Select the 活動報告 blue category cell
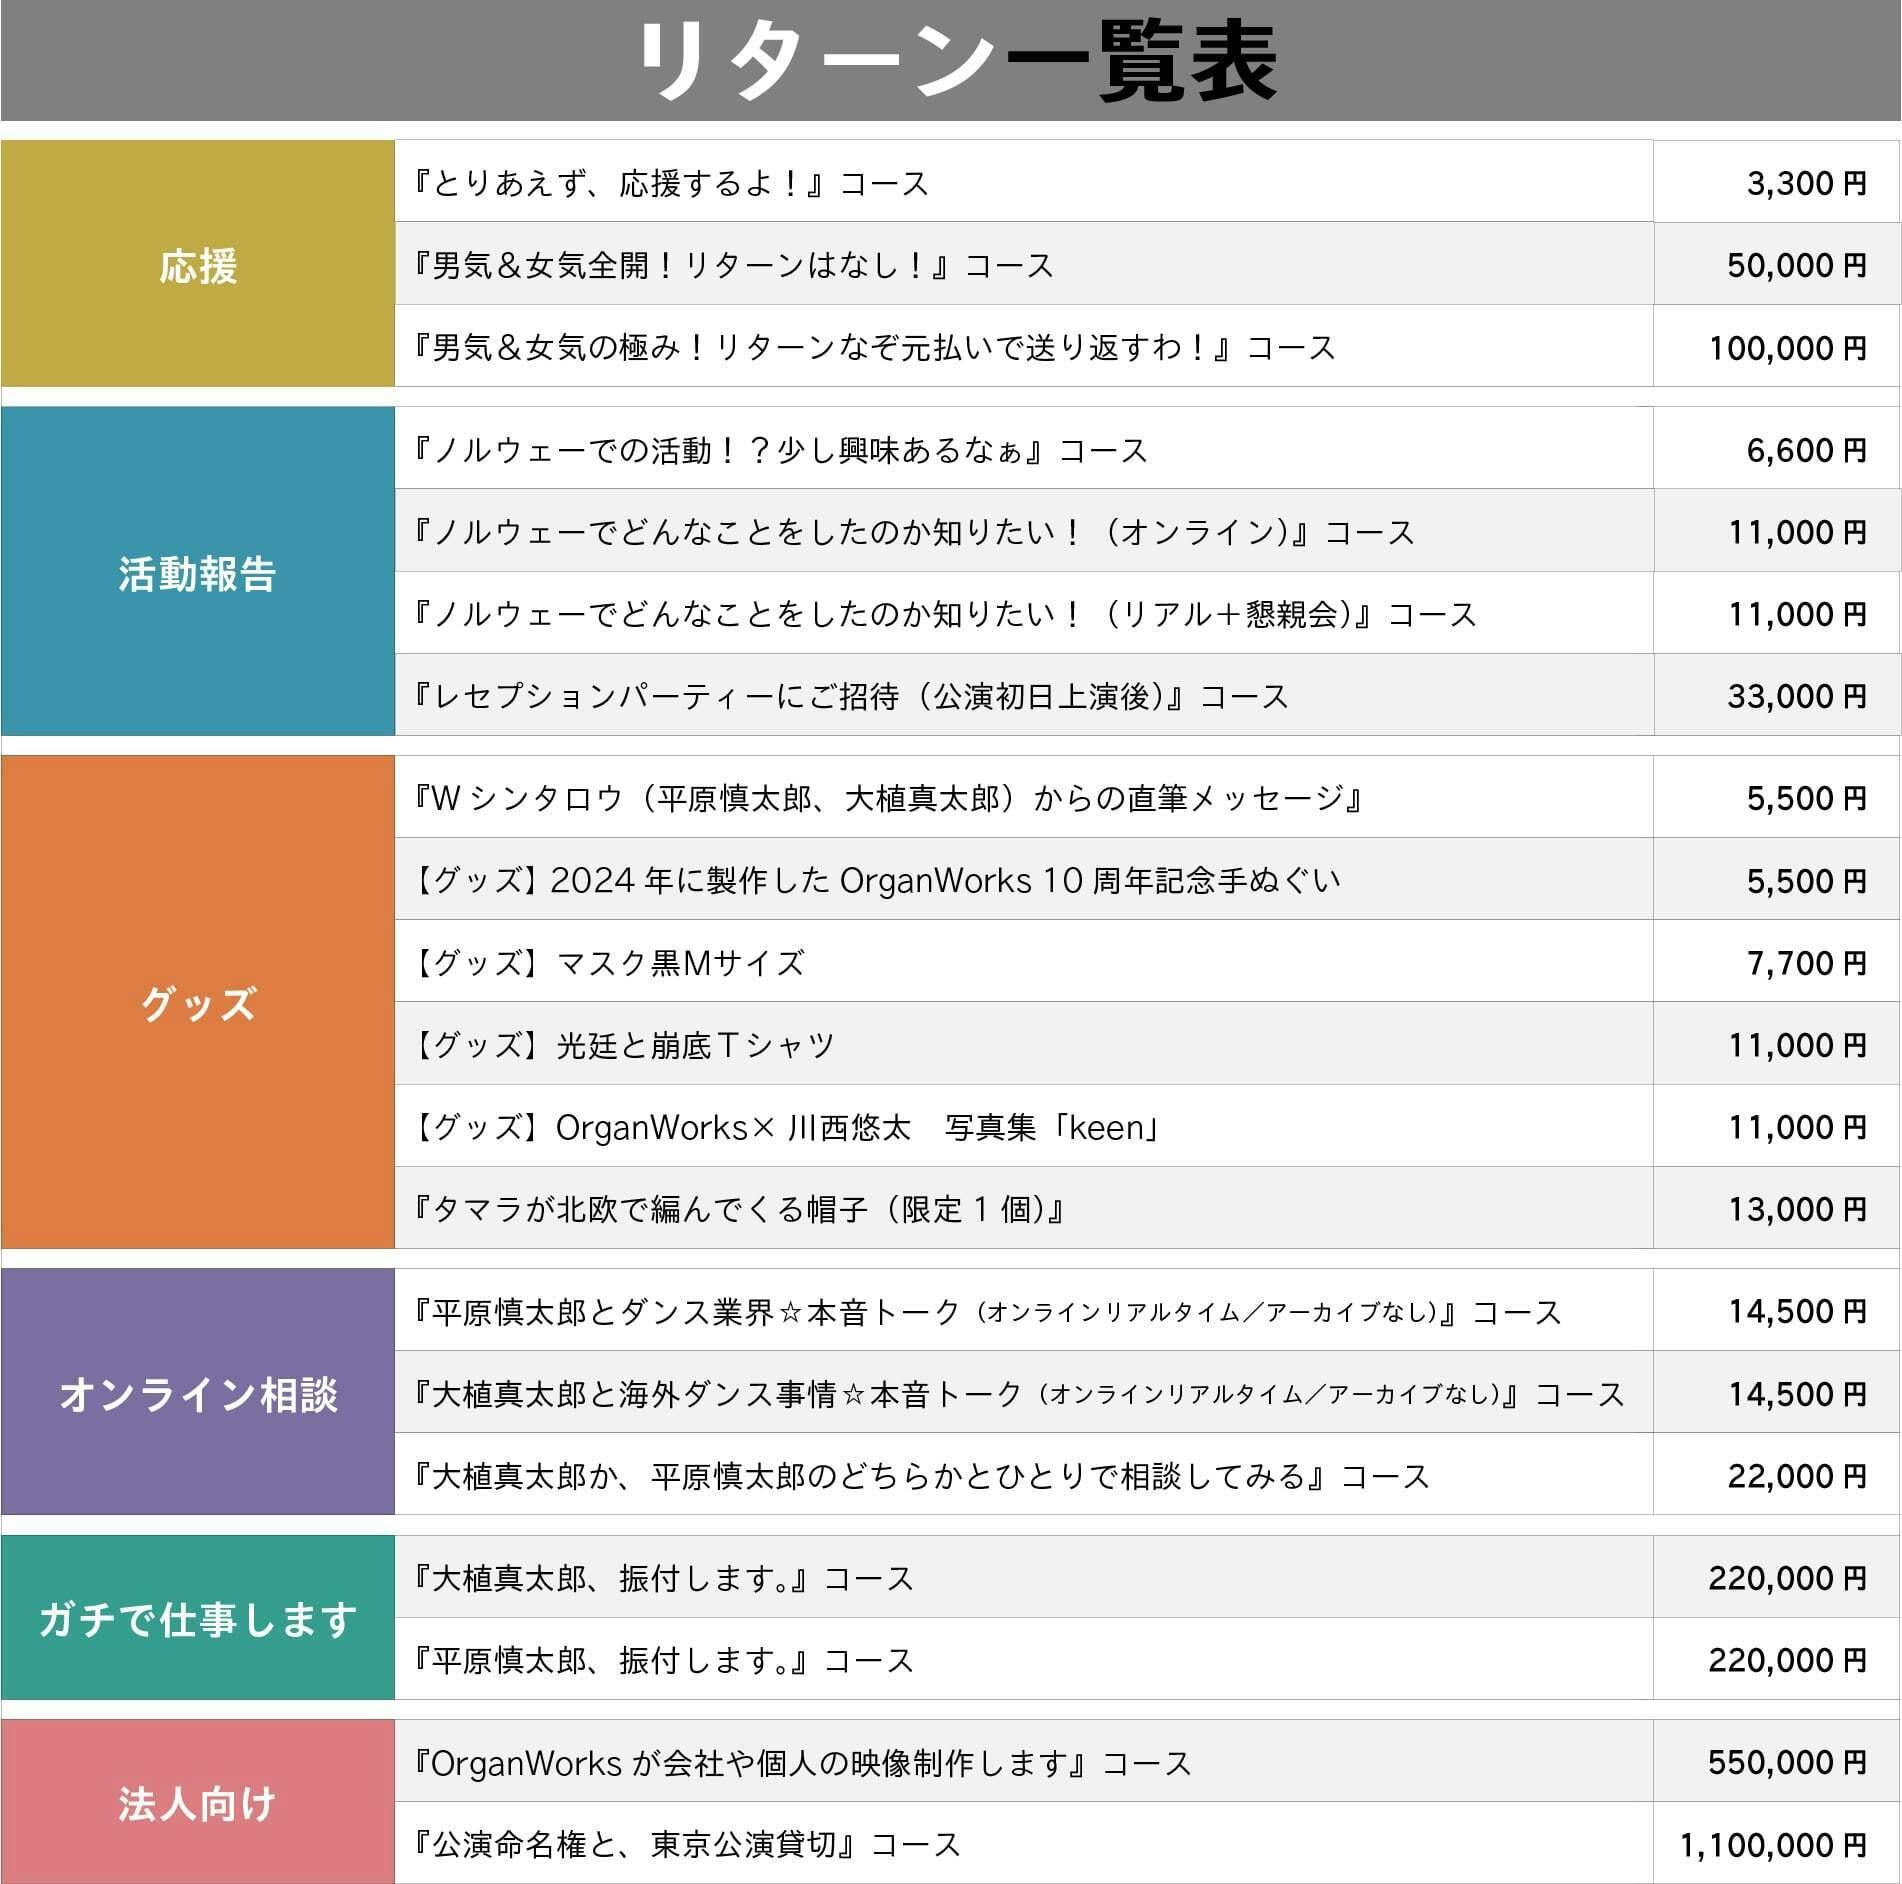1902x1884 pixels. 198,572
